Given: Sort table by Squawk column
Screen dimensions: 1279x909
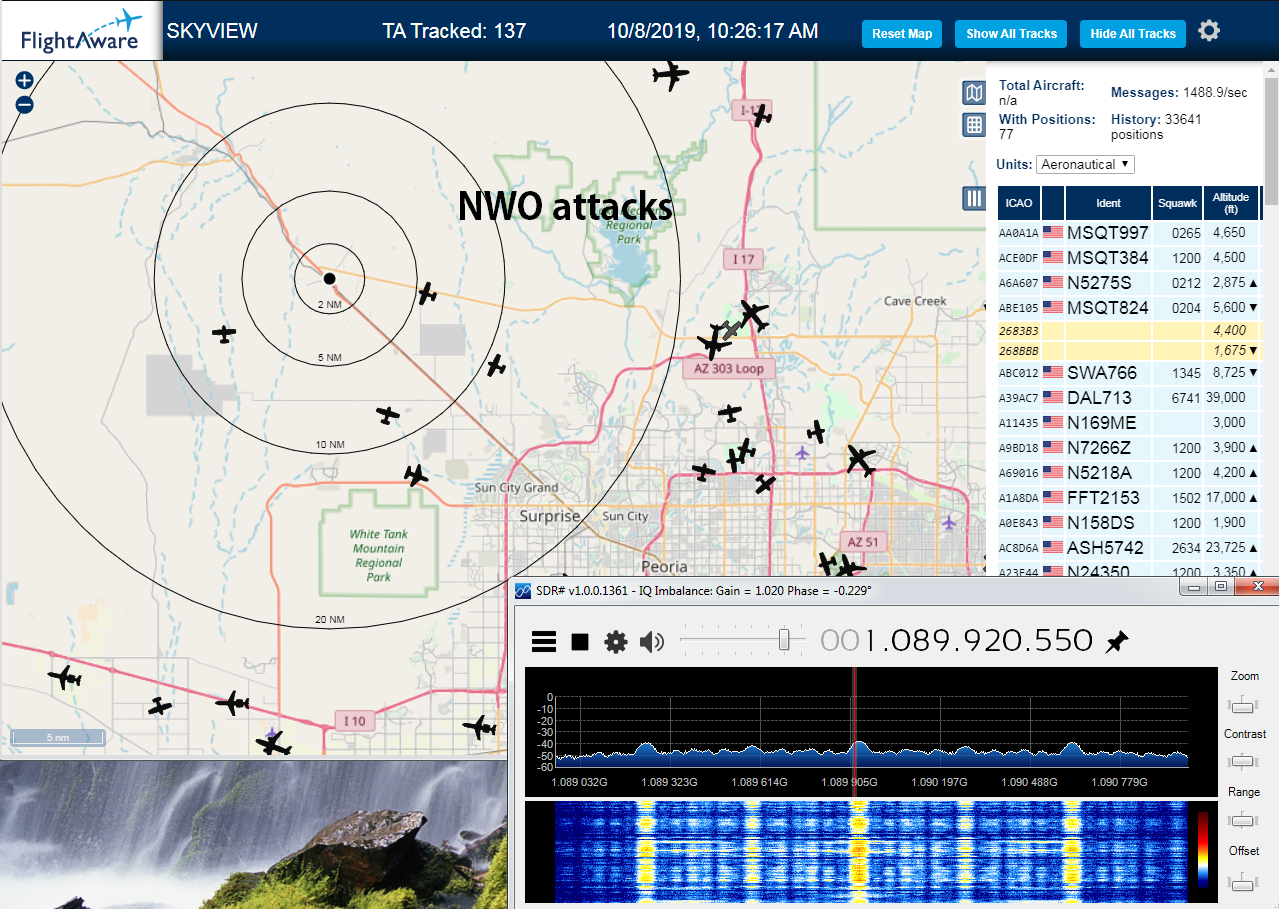Looking at the screenshot, I should pos(1177,203).
